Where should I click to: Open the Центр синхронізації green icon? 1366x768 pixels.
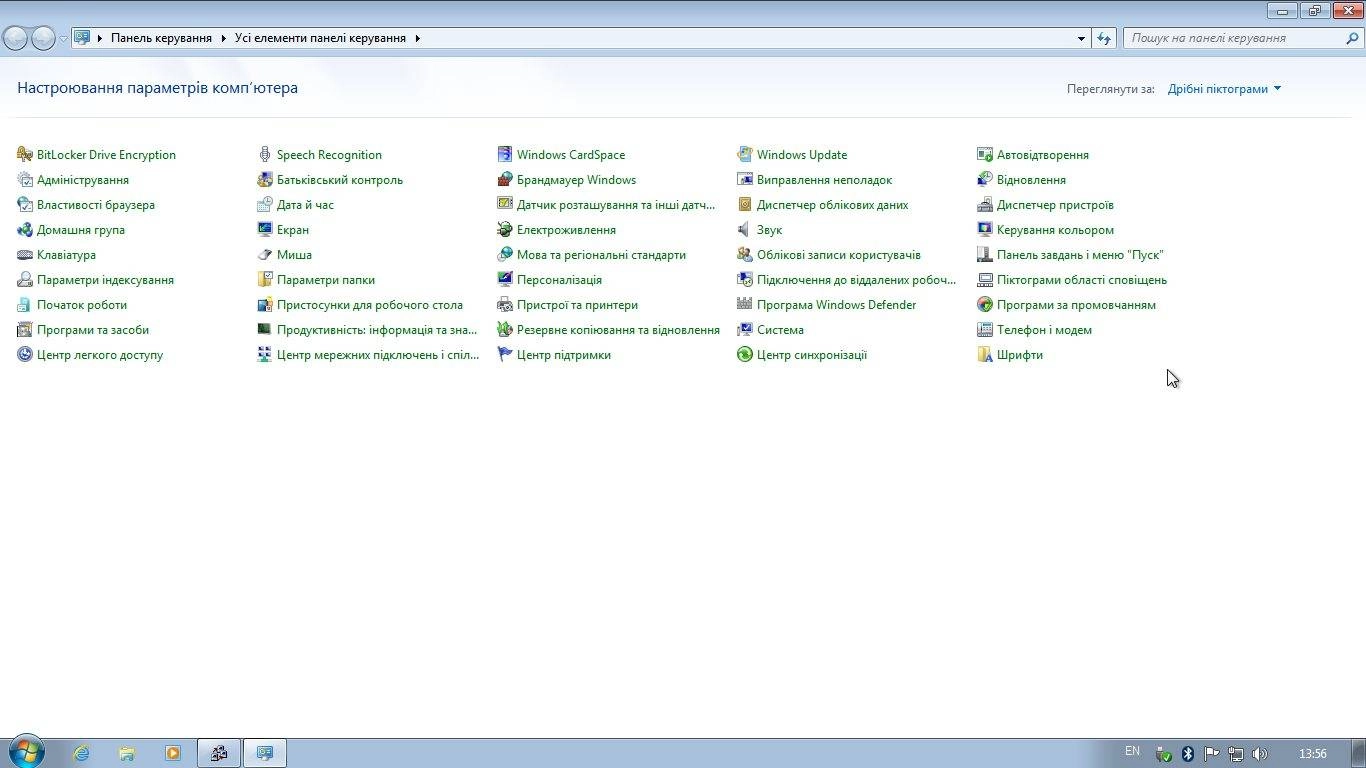[745, 355]
